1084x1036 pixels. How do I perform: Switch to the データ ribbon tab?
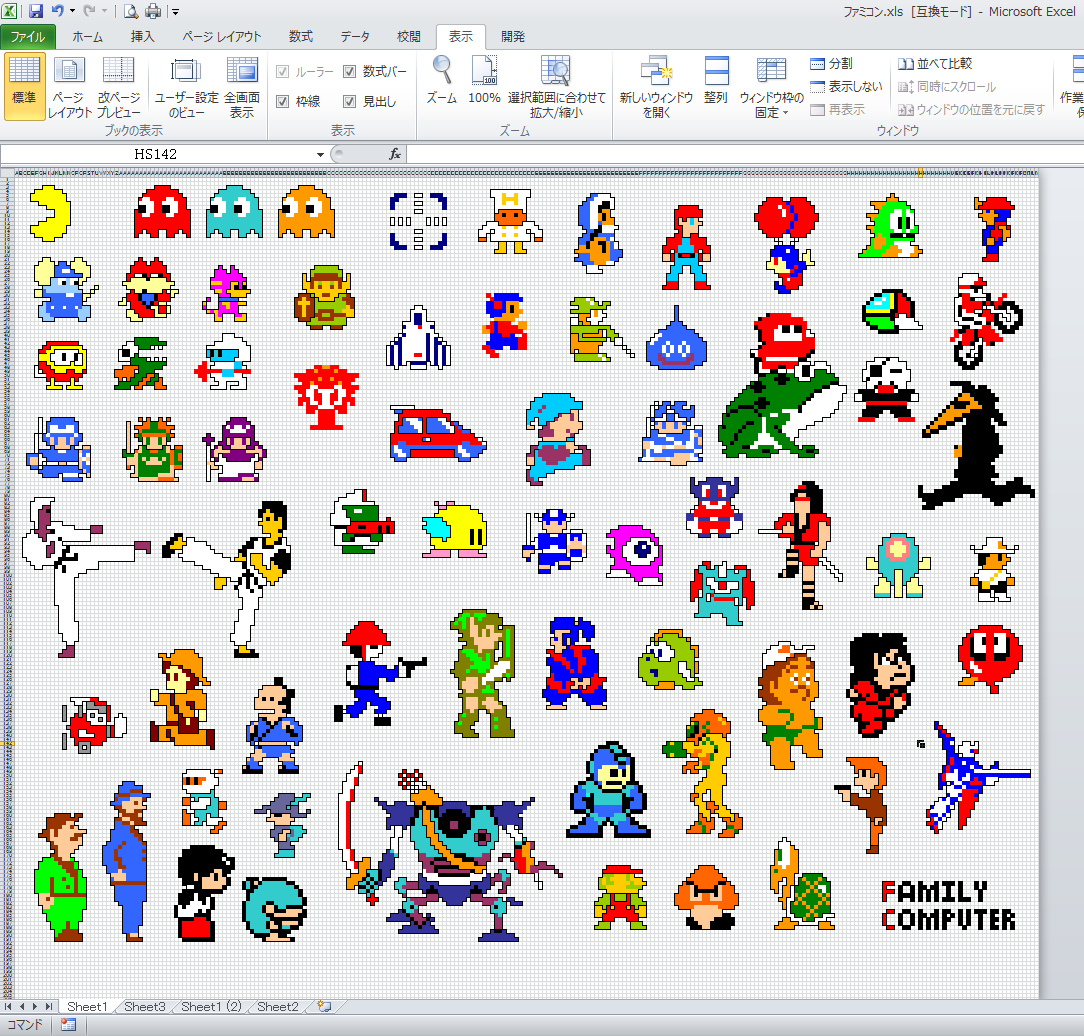tap(355, 37)
